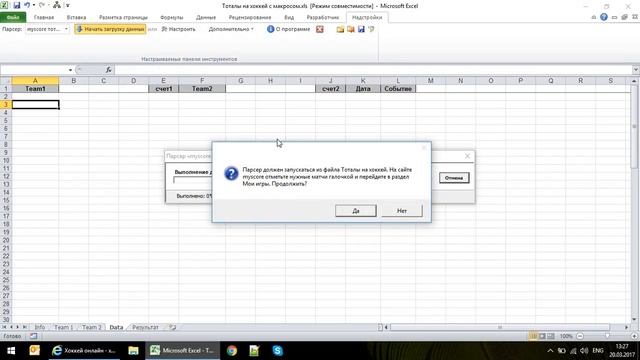Select the счет2 header cell
This screenshot has width=640, height=360.
pyautogui.click(x=331, y=89)
